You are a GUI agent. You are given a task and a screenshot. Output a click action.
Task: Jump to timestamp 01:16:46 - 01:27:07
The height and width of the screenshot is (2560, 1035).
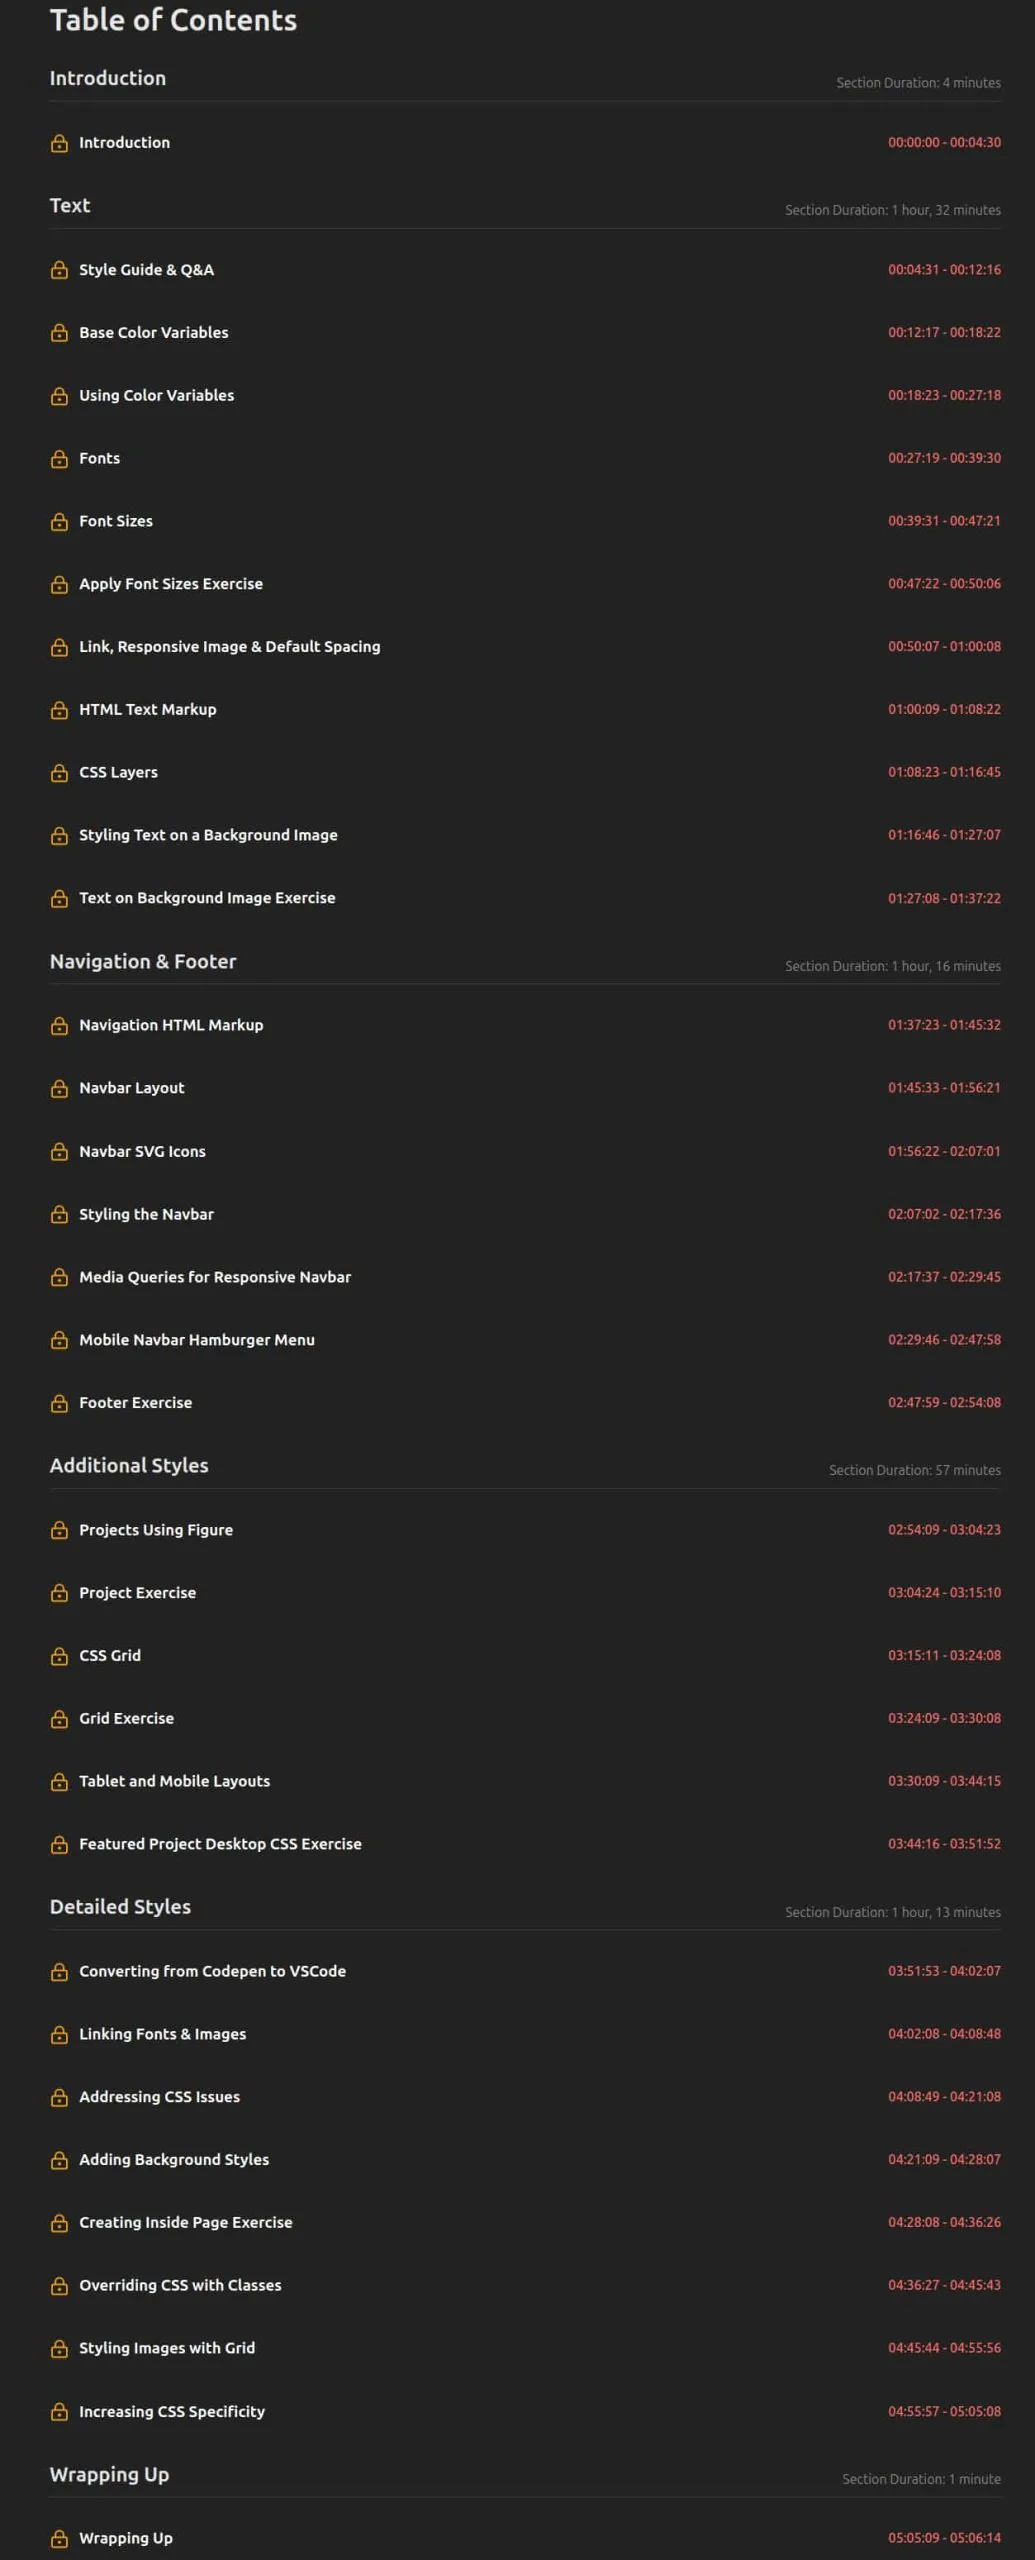[944, 835]
